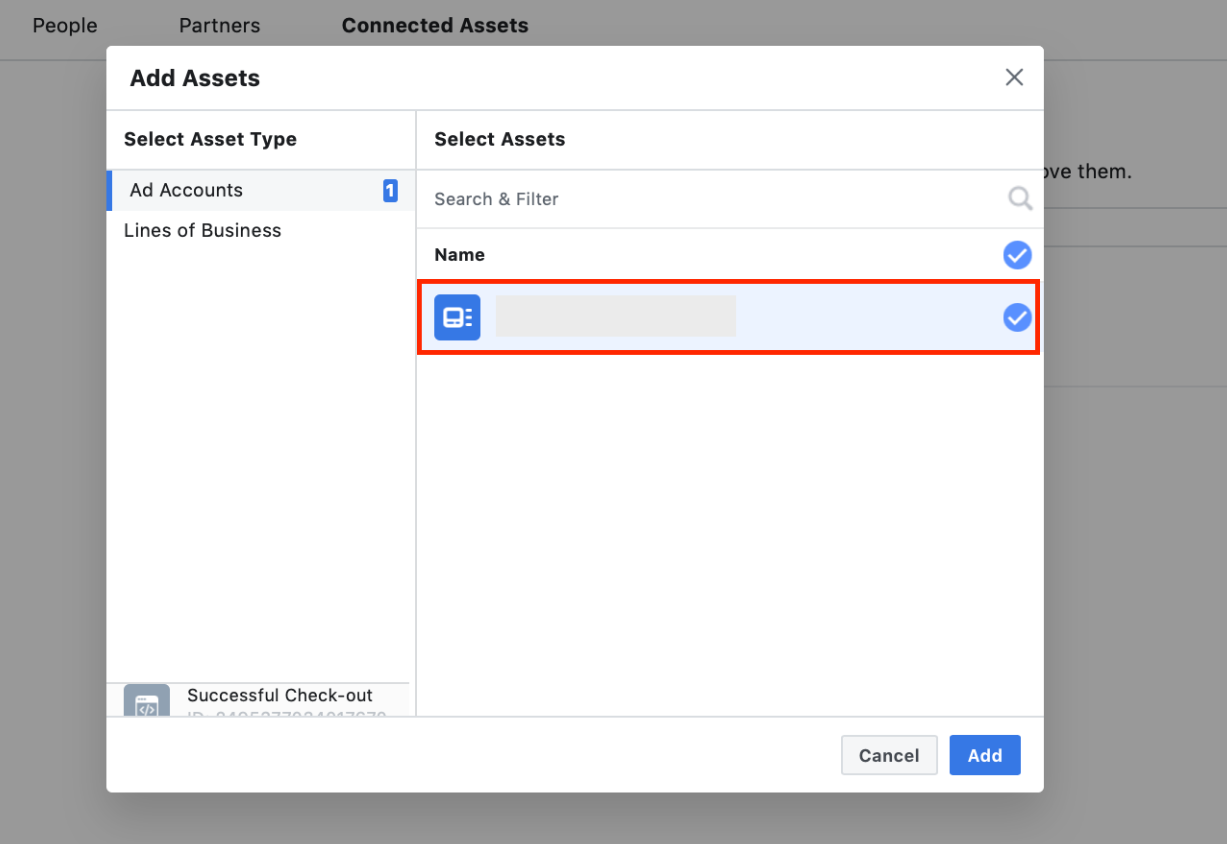The width and height of the screenshot is (1227, 844).
Task: Click the Add Assets dialog title
Action: (x=195, y=78)
